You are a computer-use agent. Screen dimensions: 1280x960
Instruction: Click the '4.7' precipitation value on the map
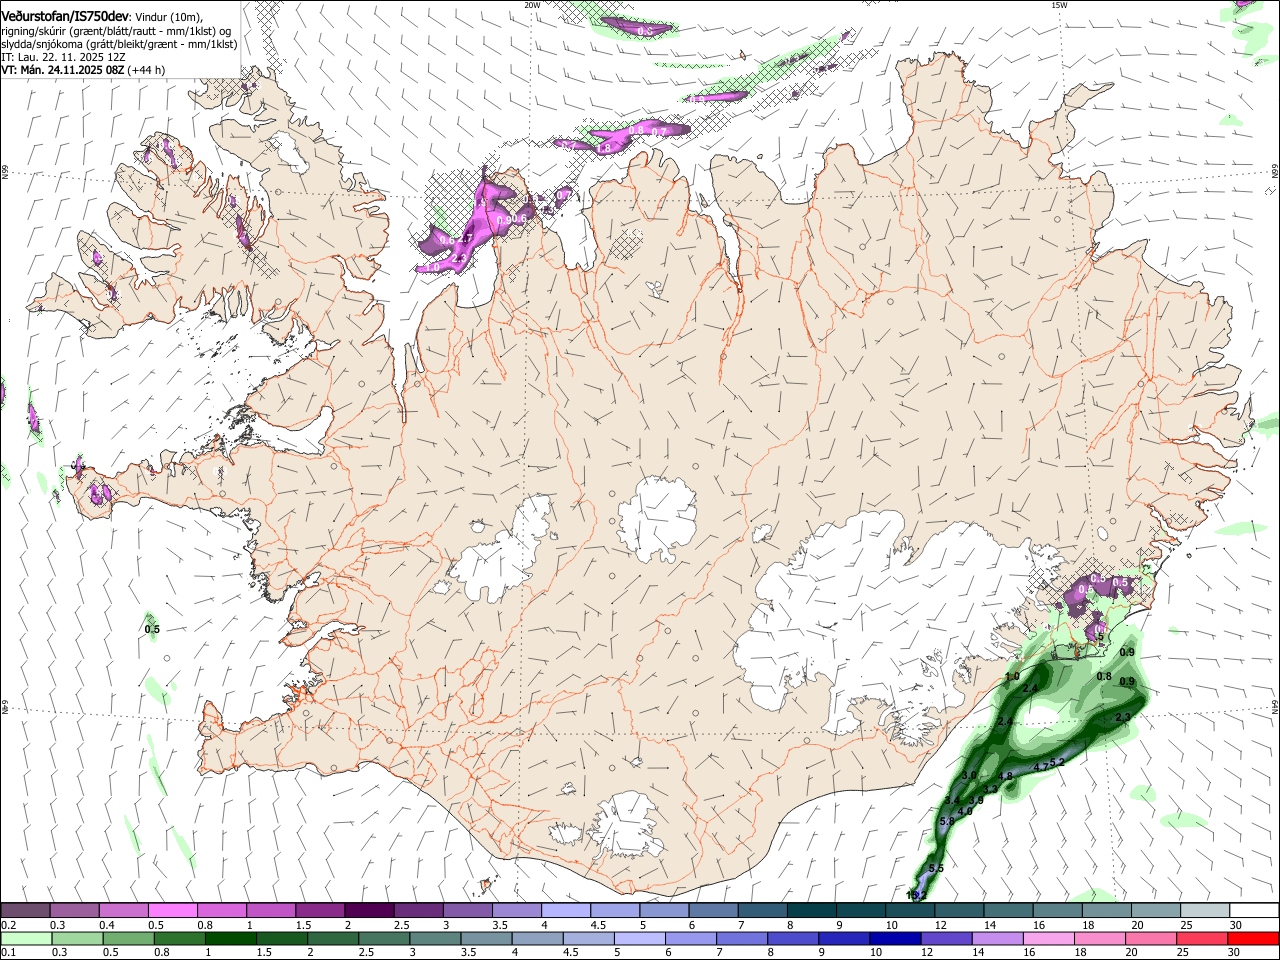pos(1041,766)
